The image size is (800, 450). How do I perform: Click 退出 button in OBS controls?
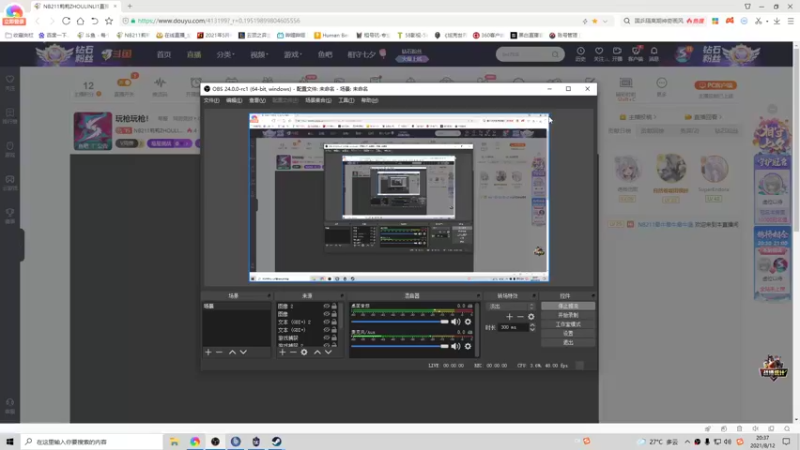point(568,343)
